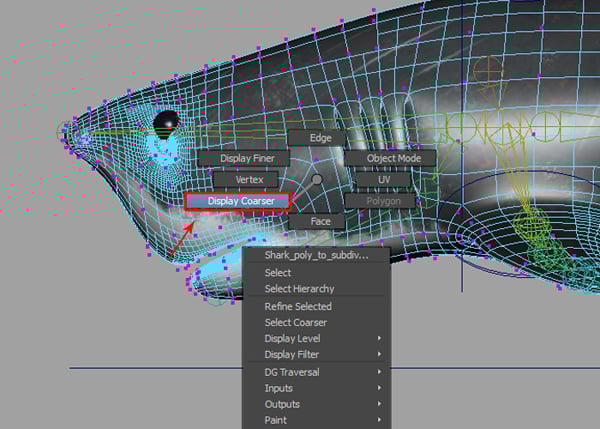The height and width of the screenshot is (429, 600).
Task: Open the Outputs submenu
Action: pyautogui.click(x=316, y=404)
